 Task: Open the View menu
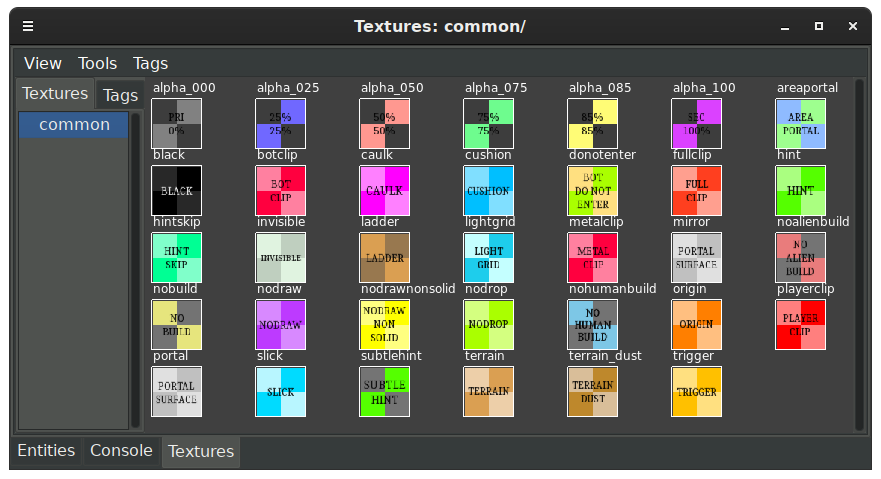(43, 63)
